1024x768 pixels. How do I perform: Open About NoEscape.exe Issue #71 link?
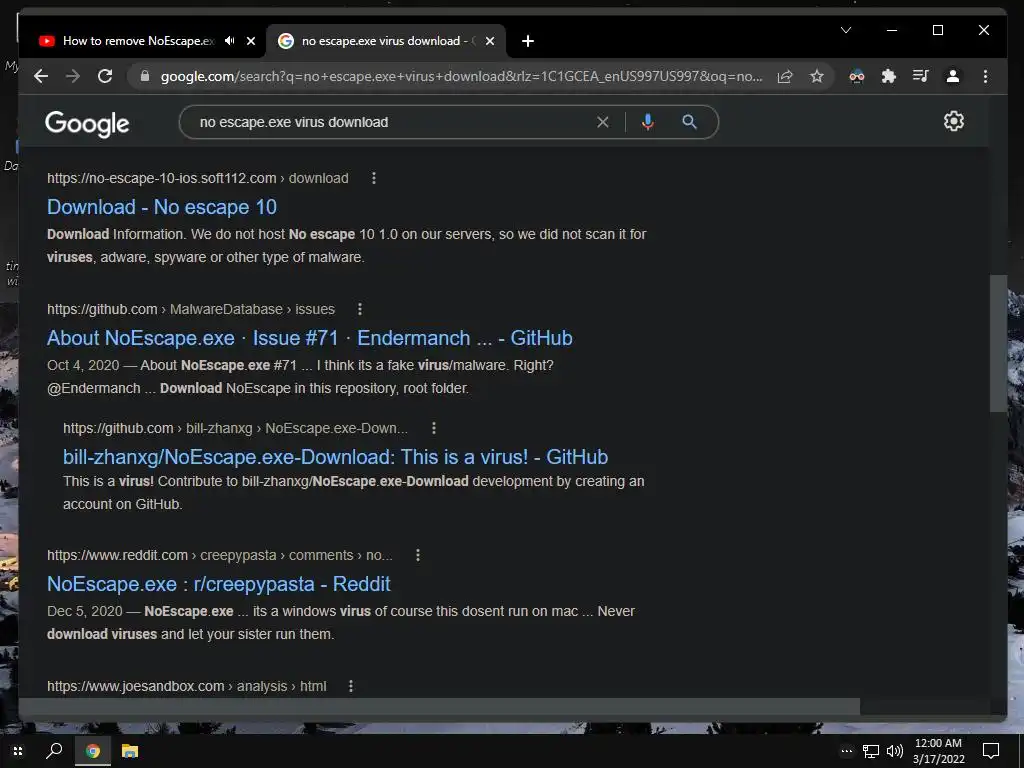[310, 338]
